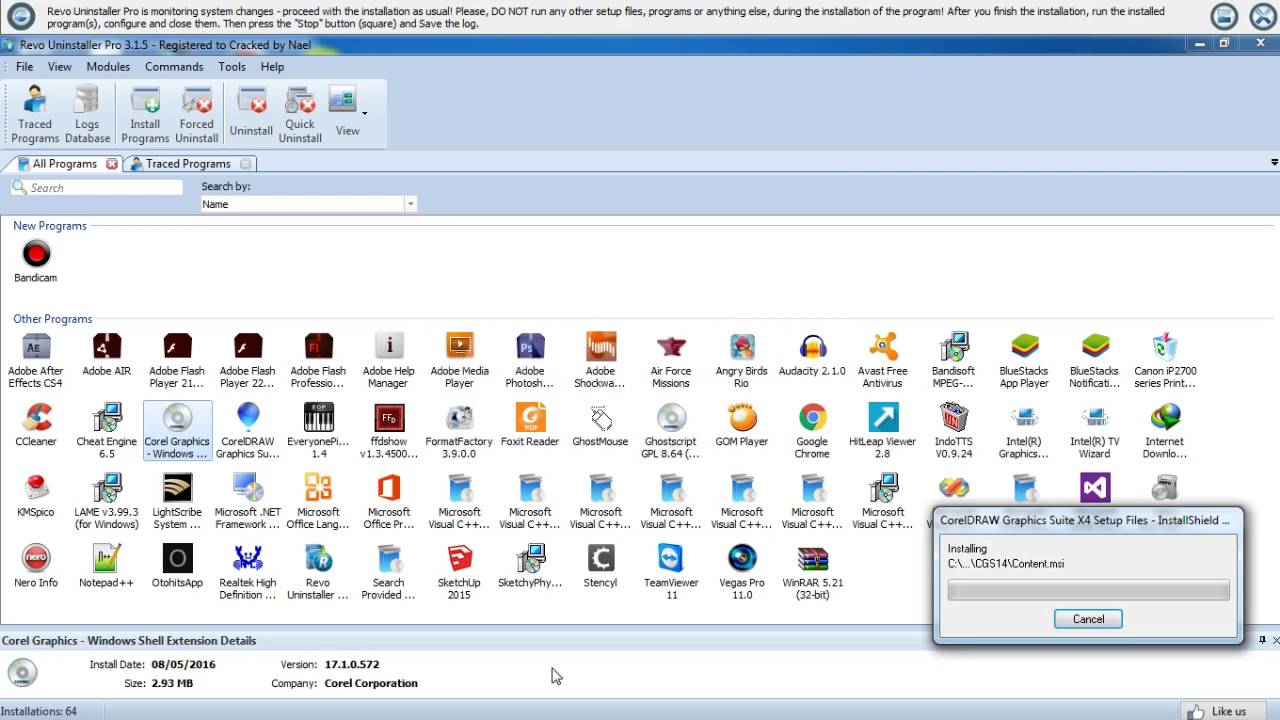Start Forced Uninstall from the toolbar
The width and height of the screenshot is (1280, 720).
tap(197, 114)
